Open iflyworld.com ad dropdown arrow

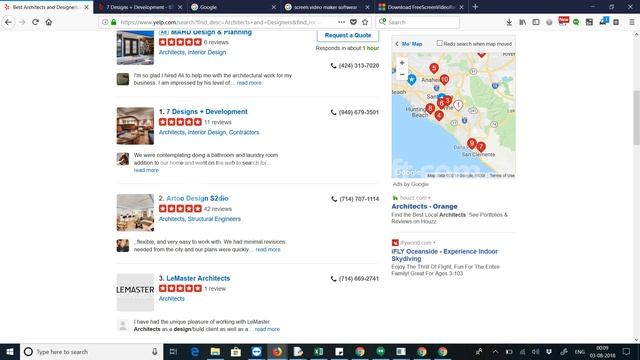point(434,243)
